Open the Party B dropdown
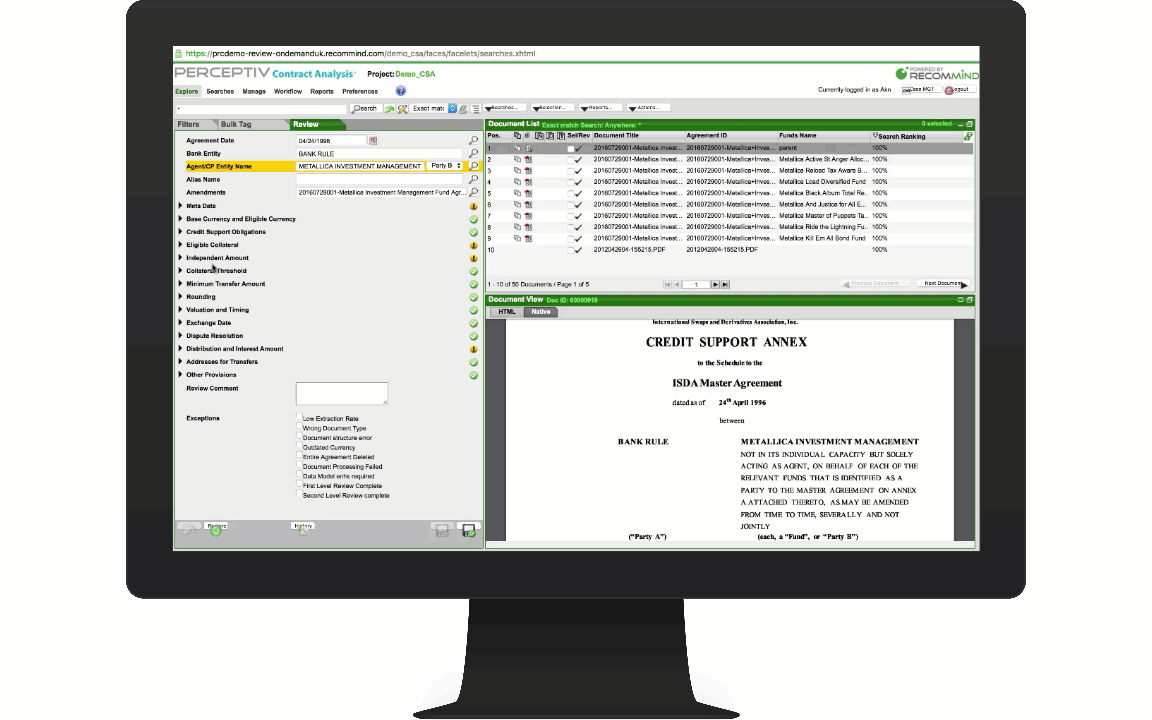Image resolution: width=1152 pixels, height=720 pixels. (445, 166)
